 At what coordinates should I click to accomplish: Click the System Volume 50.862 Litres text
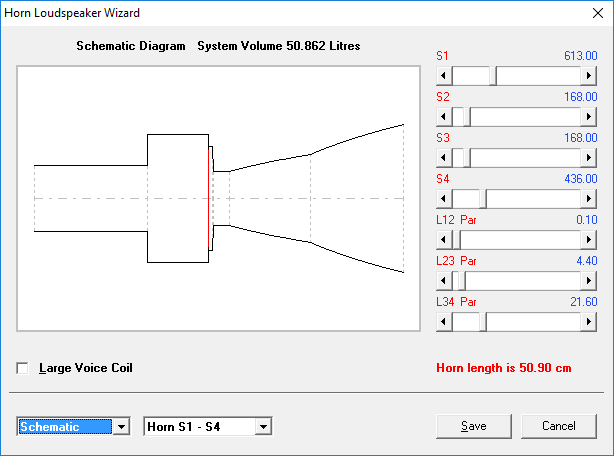278,46
